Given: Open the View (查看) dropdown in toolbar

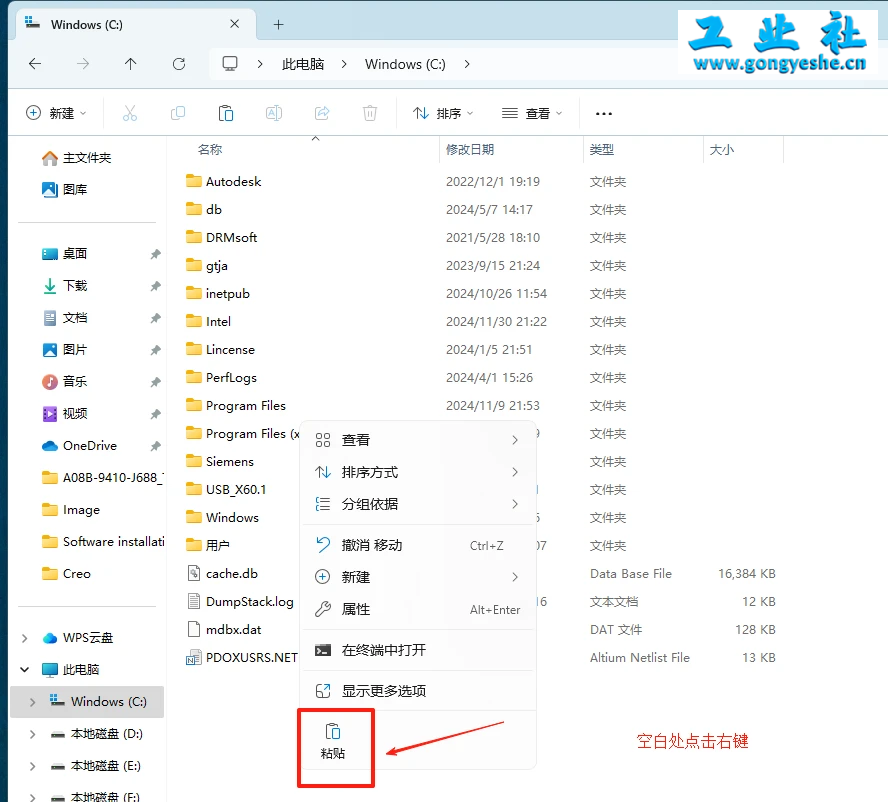Looking at the screenshot, I should 532,113.
